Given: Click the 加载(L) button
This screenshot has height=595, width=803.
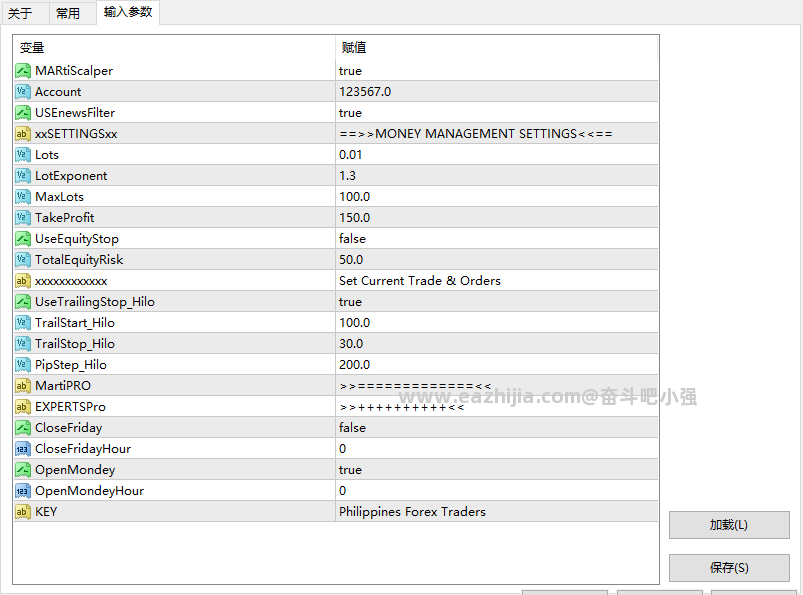Looking at the screenshot, I should click(729, 525).
